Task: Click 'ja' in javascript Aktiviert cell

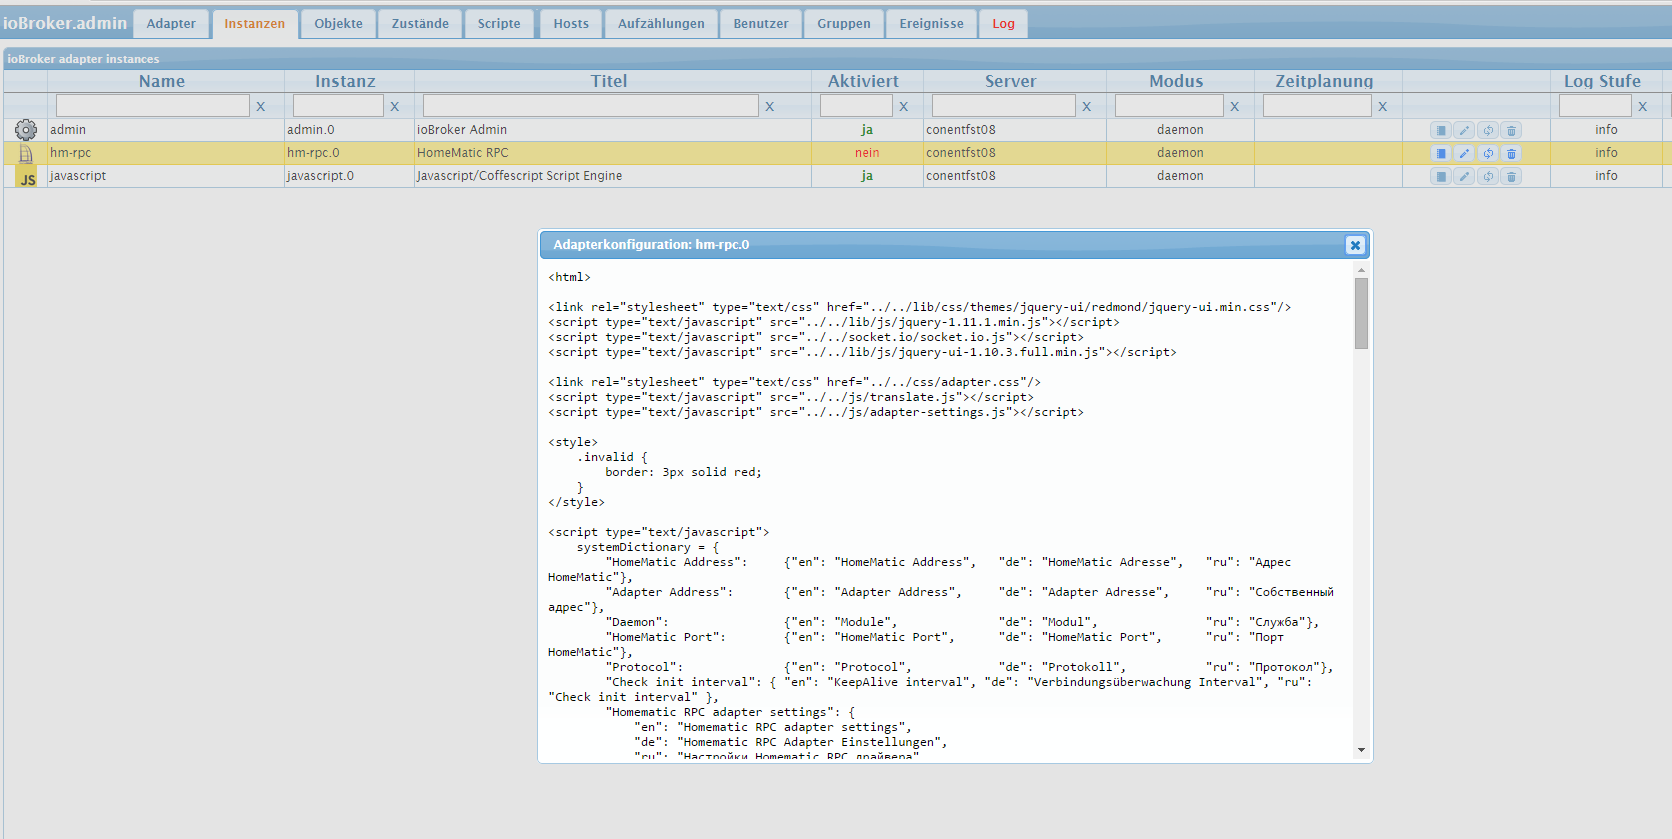Action: click(x=867, y=176)
